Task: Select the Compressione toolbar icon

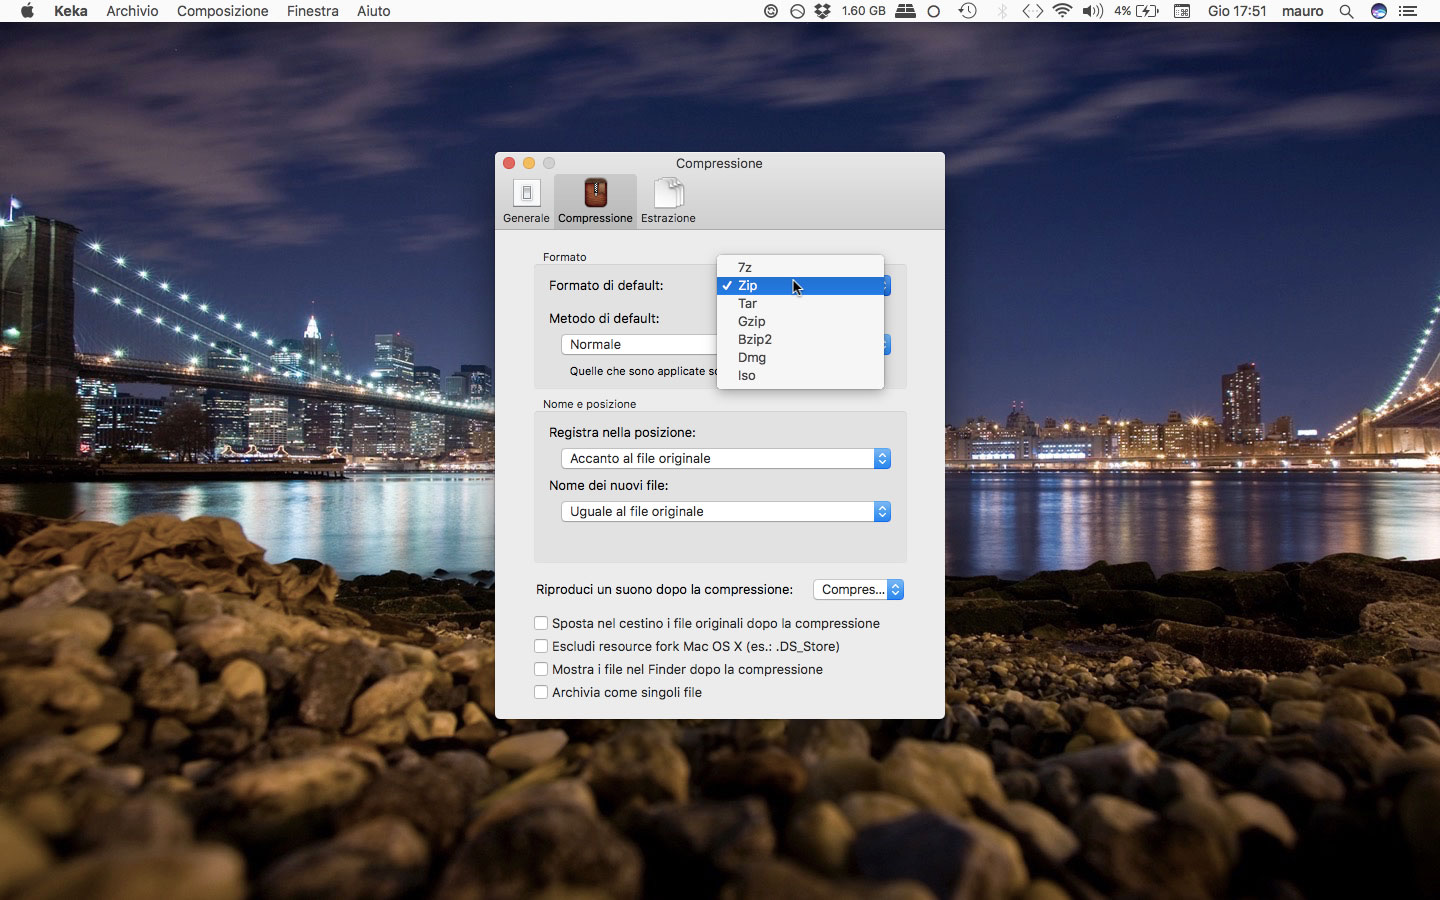Action: (595, 200)
